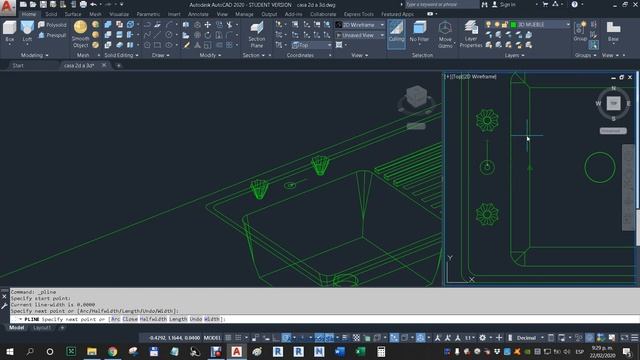This screenshot has width=640, height=360.
Task: Click MODEL space button in status bar
Action: [212, 338]
